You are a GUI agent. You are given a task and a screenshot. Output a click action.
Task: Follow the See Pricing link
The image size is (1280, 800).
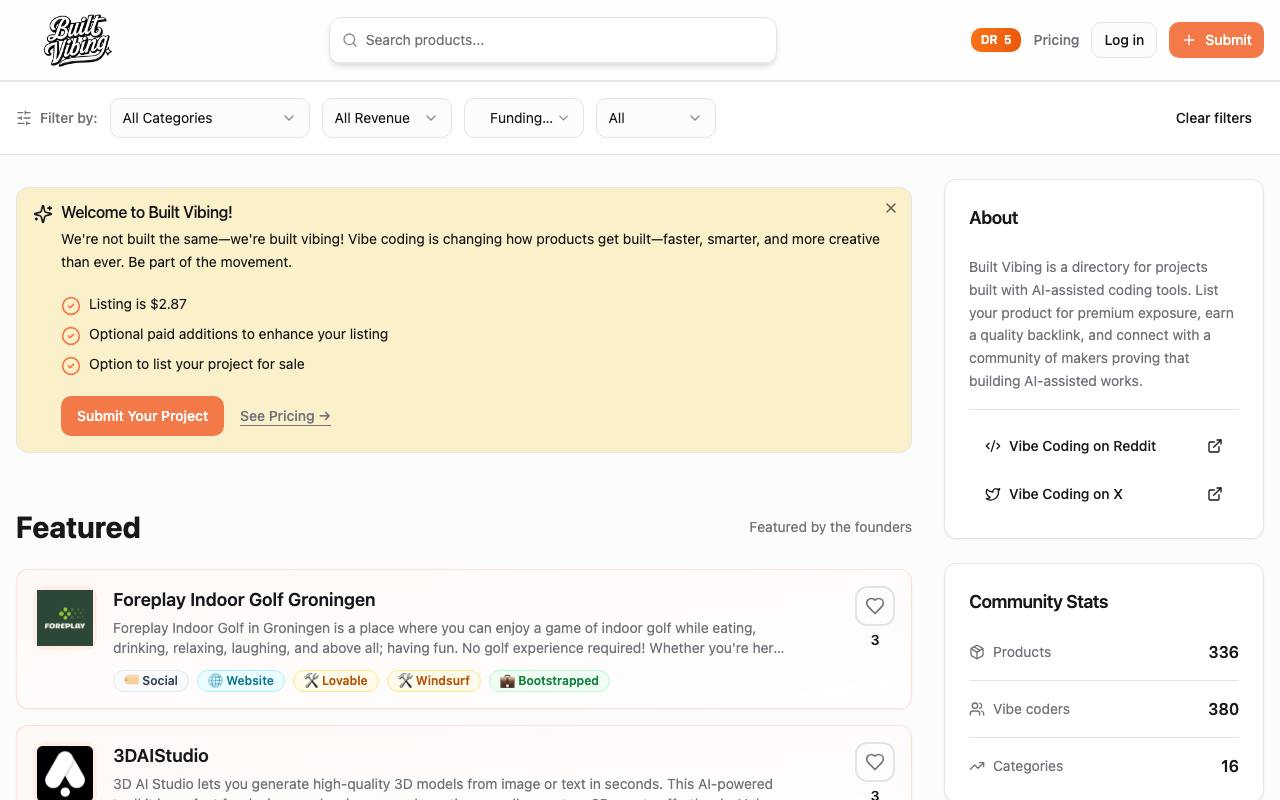click(x=285, y=416)
